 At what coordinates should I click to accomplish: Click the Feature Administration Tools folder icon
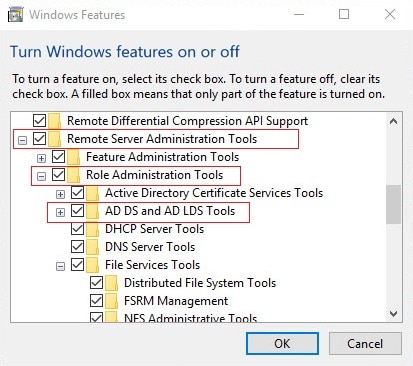[73, 157]
